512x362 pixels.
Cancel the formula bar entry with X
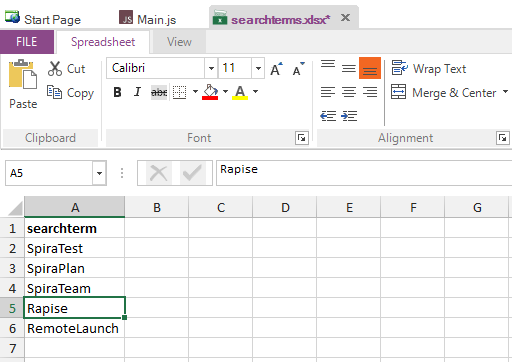(159, 173)
